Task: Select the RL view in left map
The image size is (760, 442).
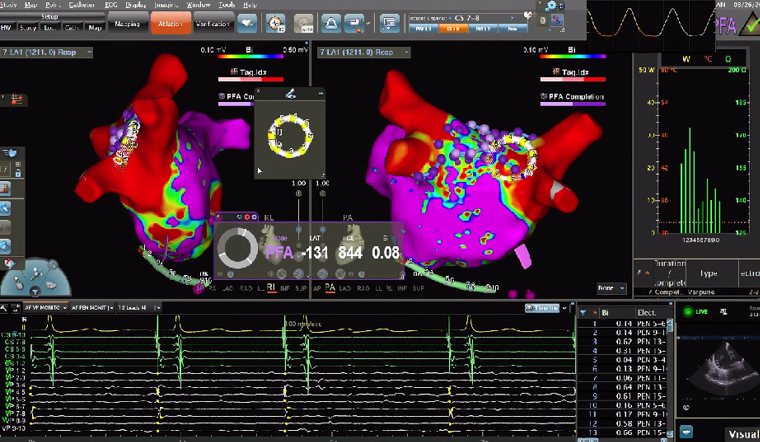Action: click(x=271, y=288)
